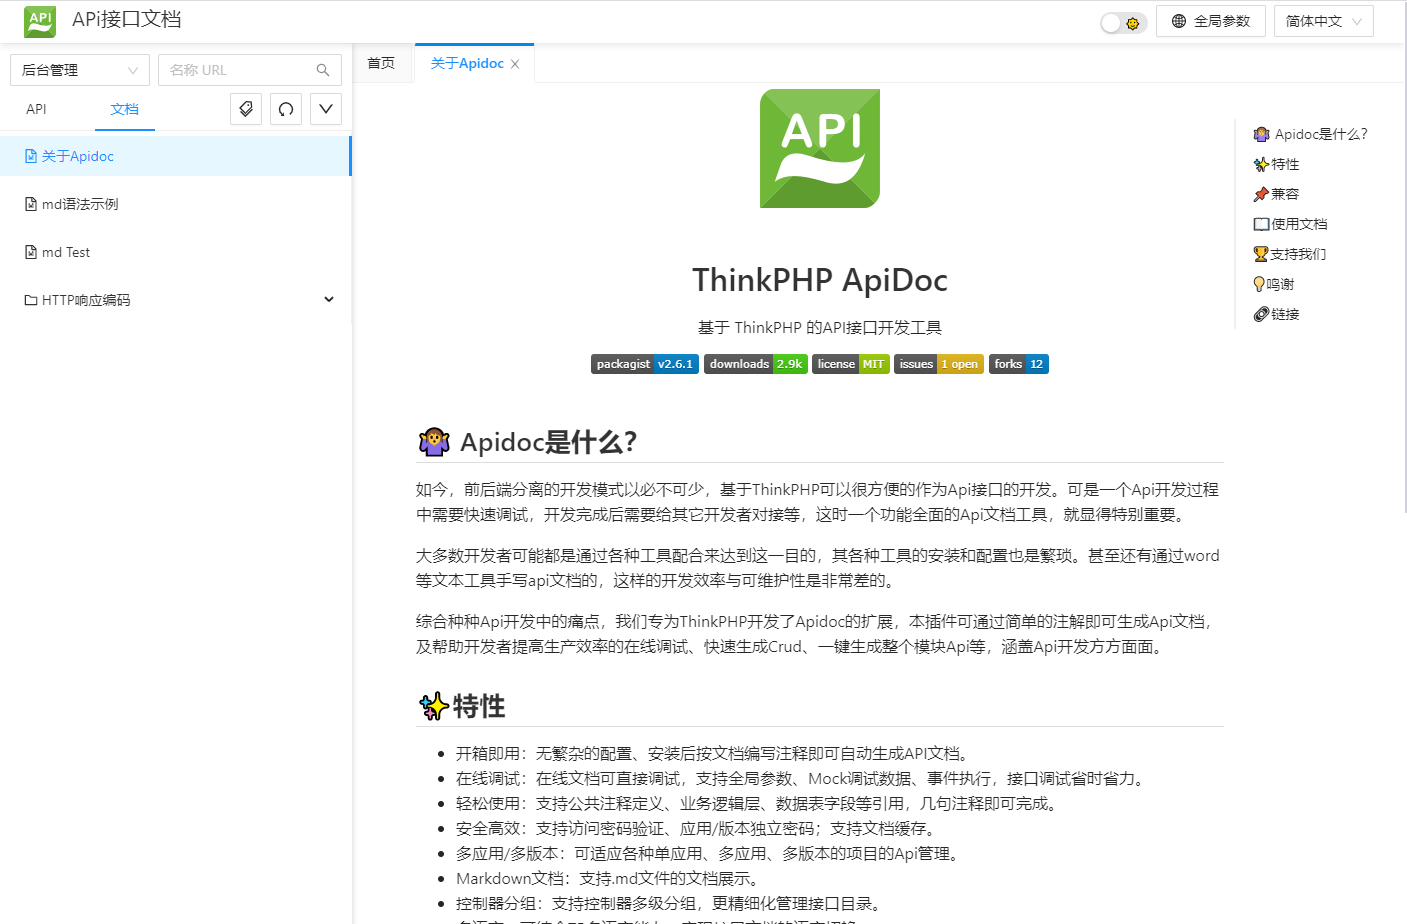Type in the 名称 URL search field

[238, 70]
